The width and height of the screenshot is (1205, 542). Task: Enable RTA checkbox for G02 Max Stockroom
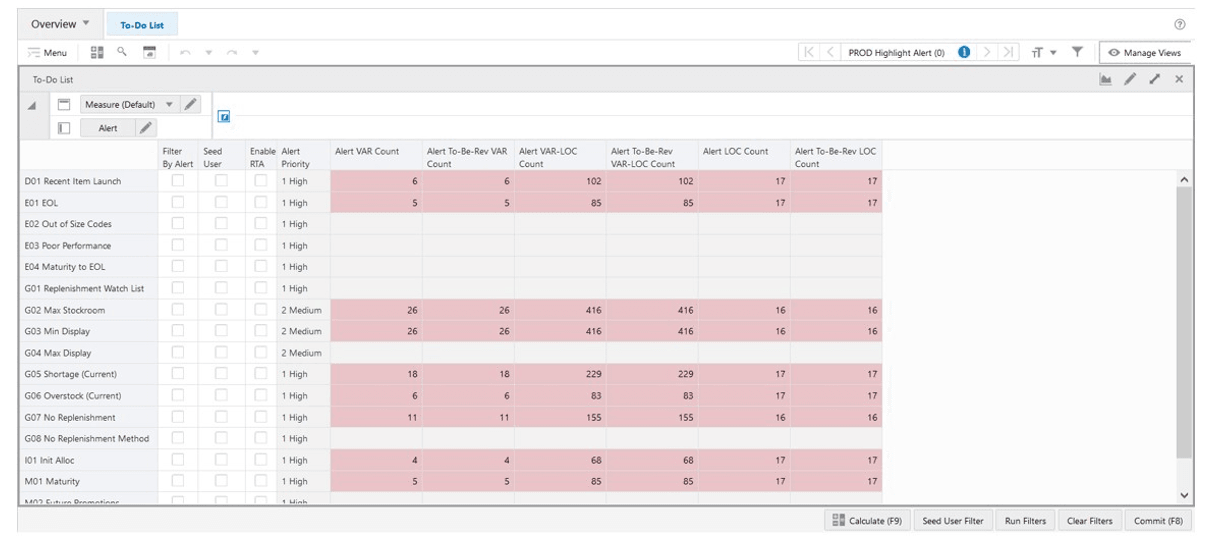(x=260, y=310)
